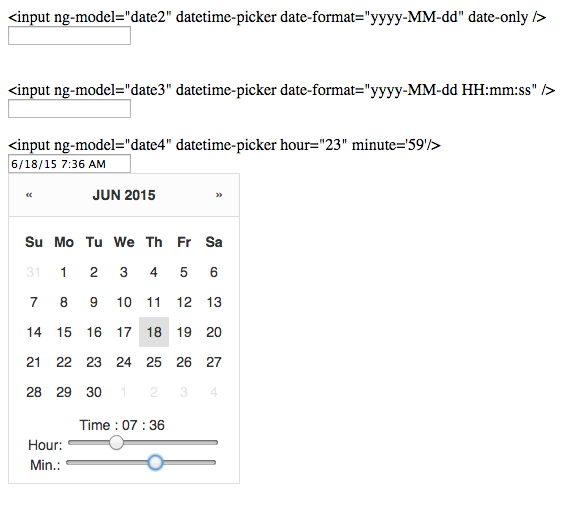Click the date4 input showing 6/18/15 7:36 AM
The width and height of the screenshot is (576, 524).
click(x=69, y=164)
